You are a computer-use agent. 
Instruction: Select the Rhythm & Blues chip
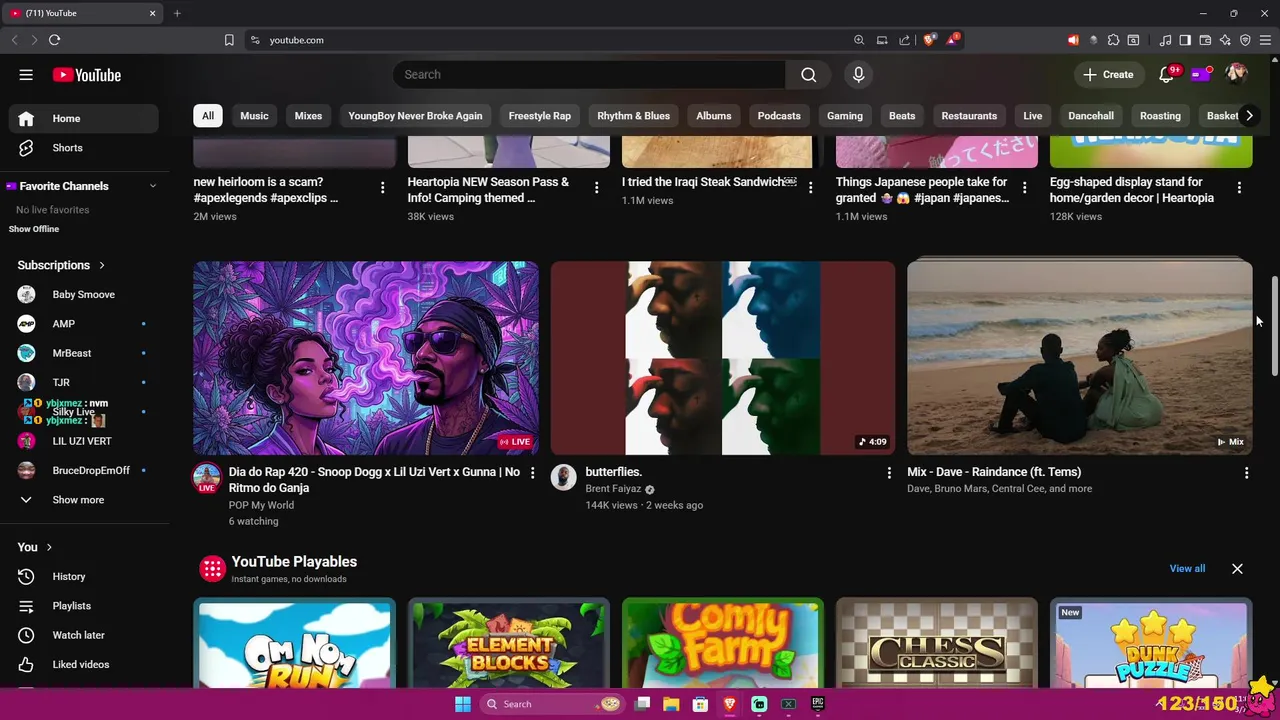pos(633,116)
